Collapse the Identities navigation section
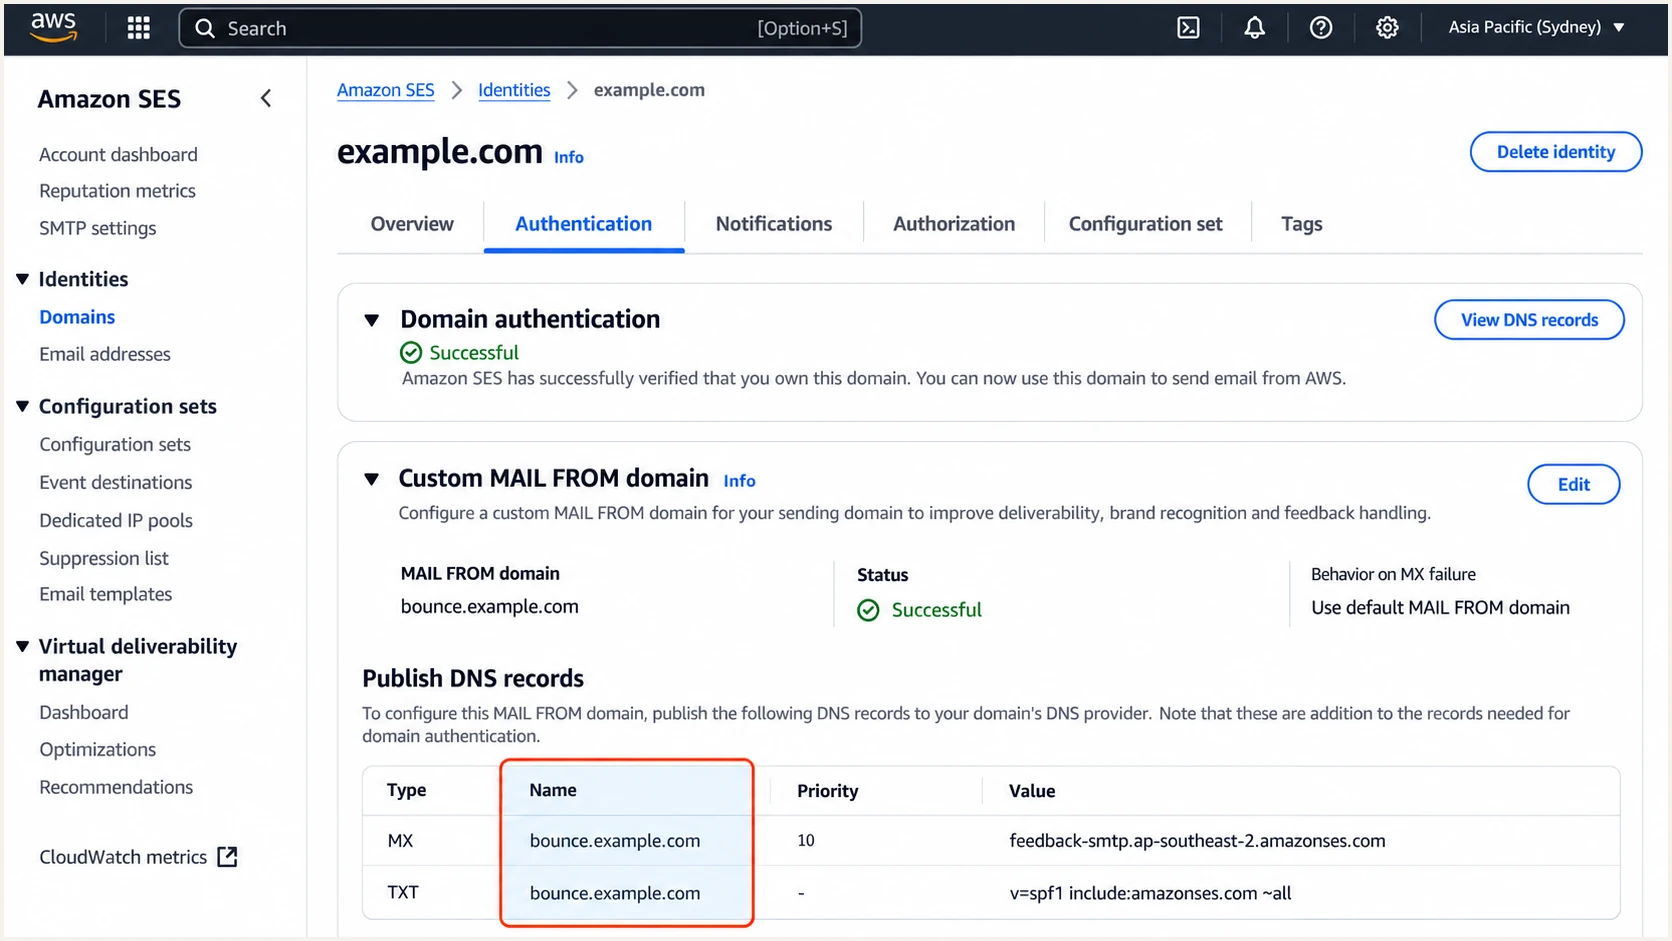 [x=22, y=279]
